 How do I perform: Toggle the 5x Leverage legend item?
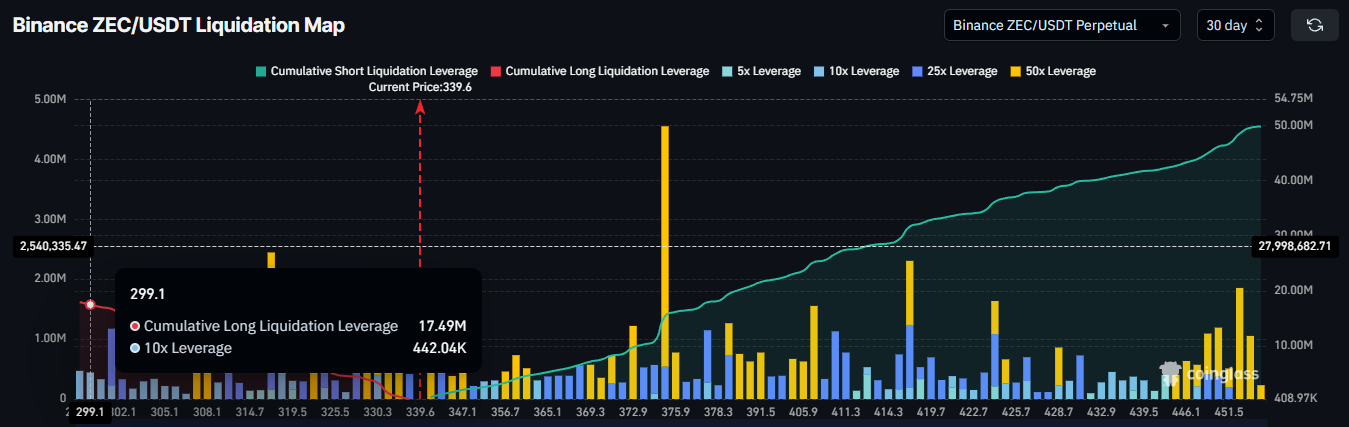[762, 71]
